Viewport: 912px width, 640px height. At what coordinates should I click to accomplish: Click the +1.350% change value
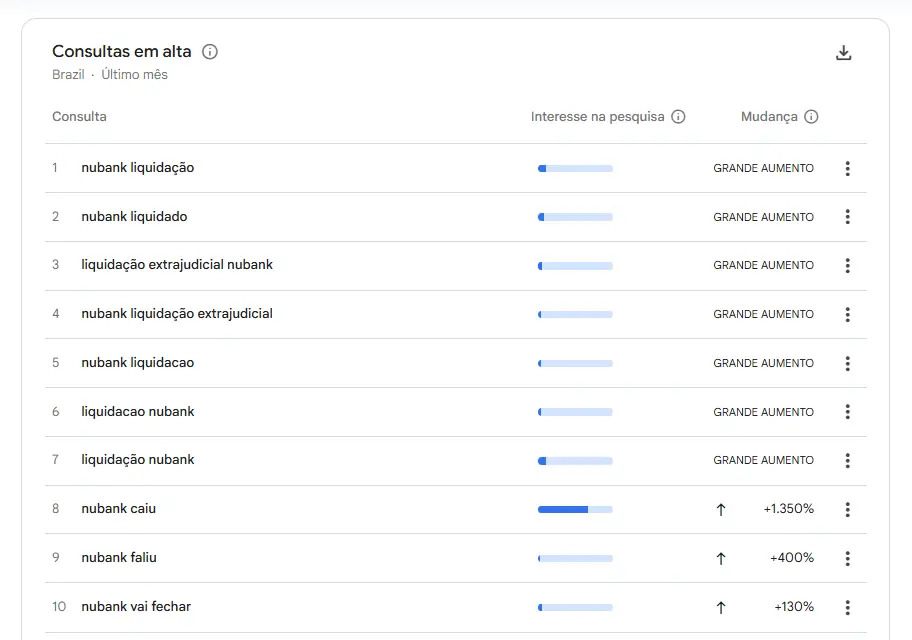click(x=789, y=509)
